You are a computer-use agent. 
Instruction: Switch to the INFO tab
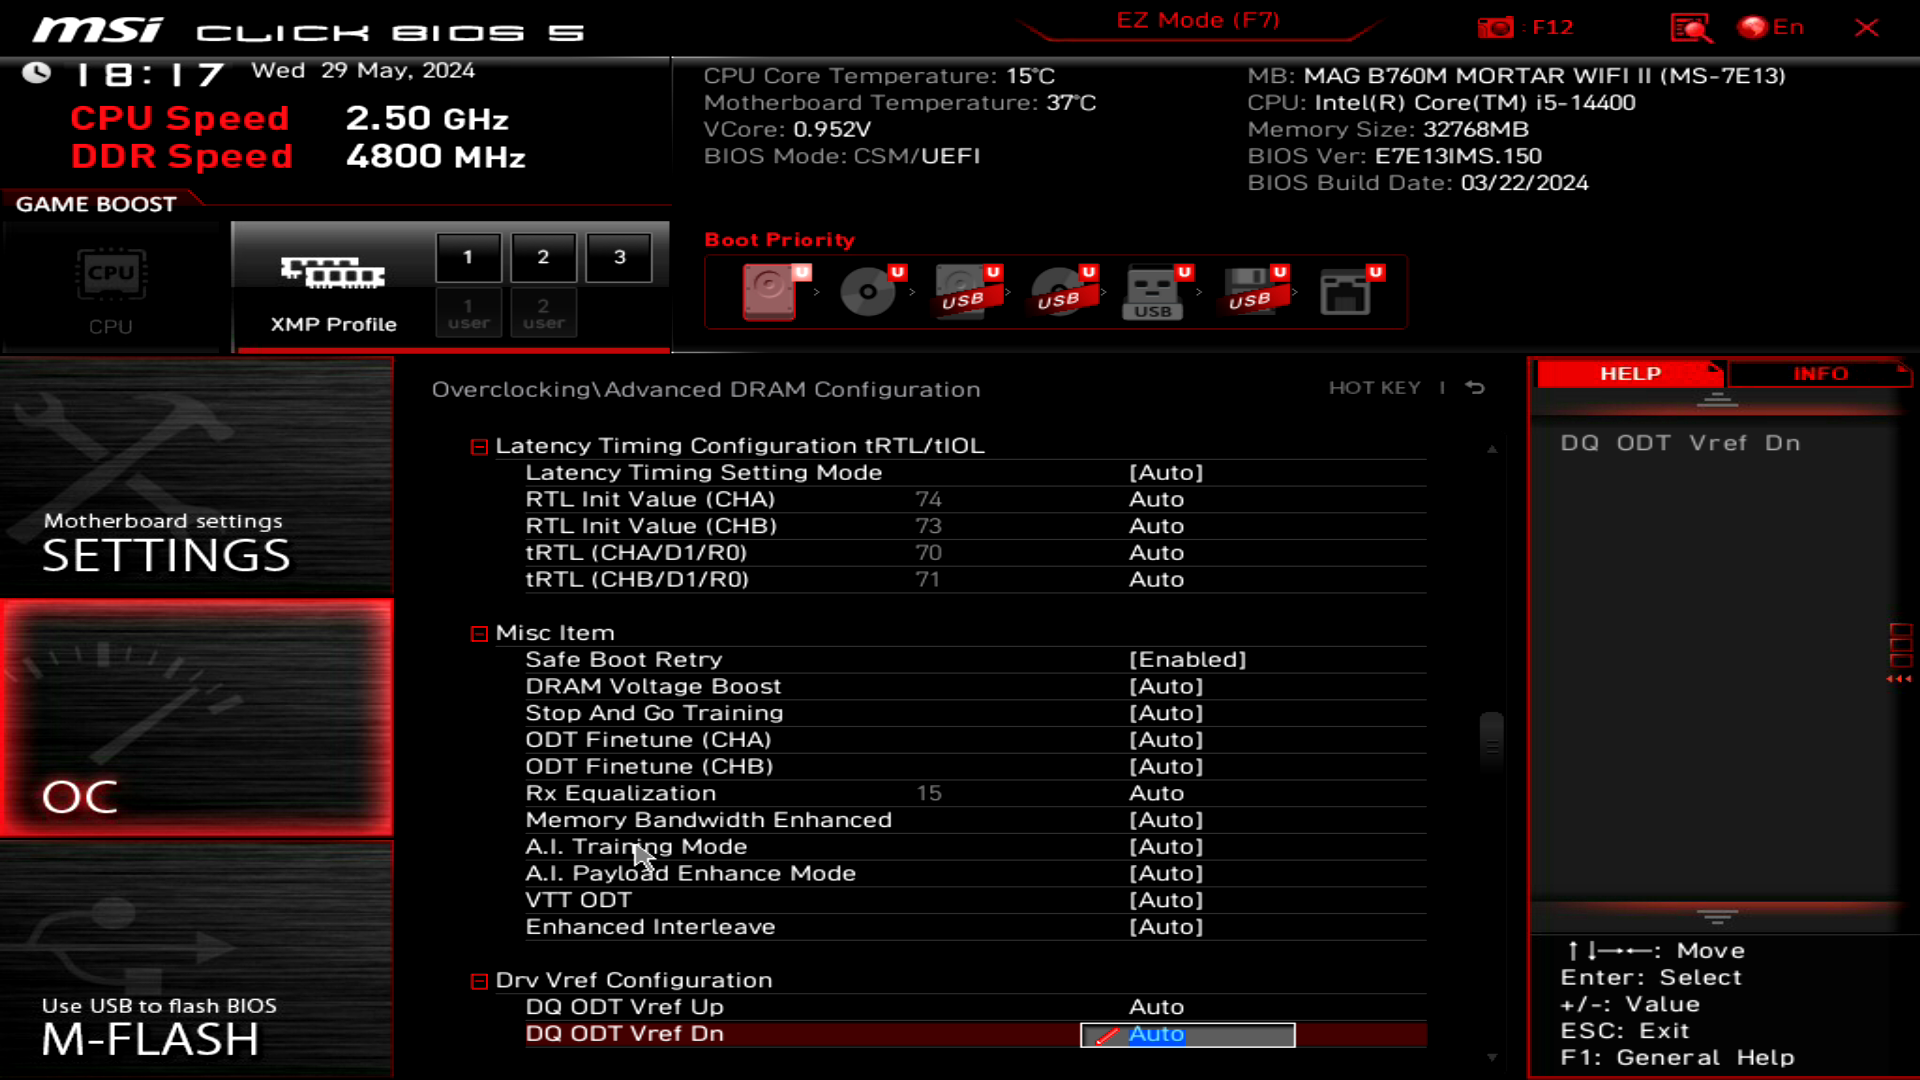point(1819,373)
